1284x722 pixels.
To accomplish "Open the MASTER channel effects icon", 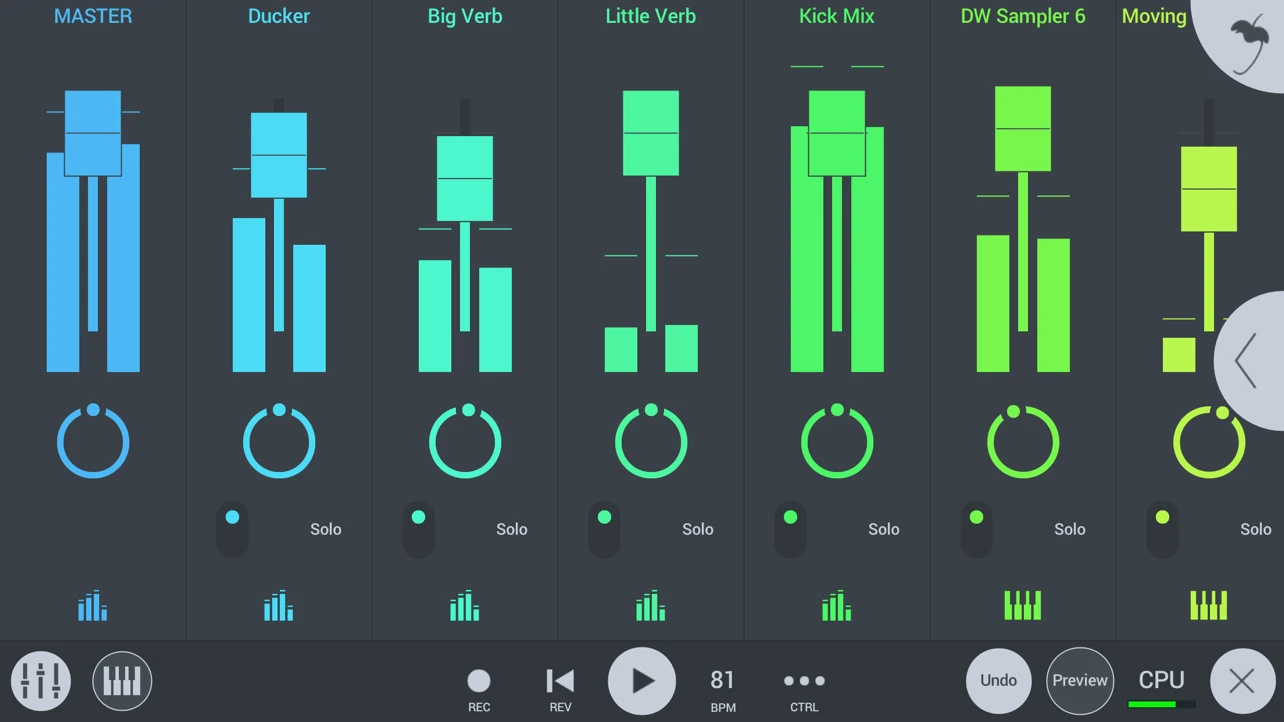I will coord(93,606).
